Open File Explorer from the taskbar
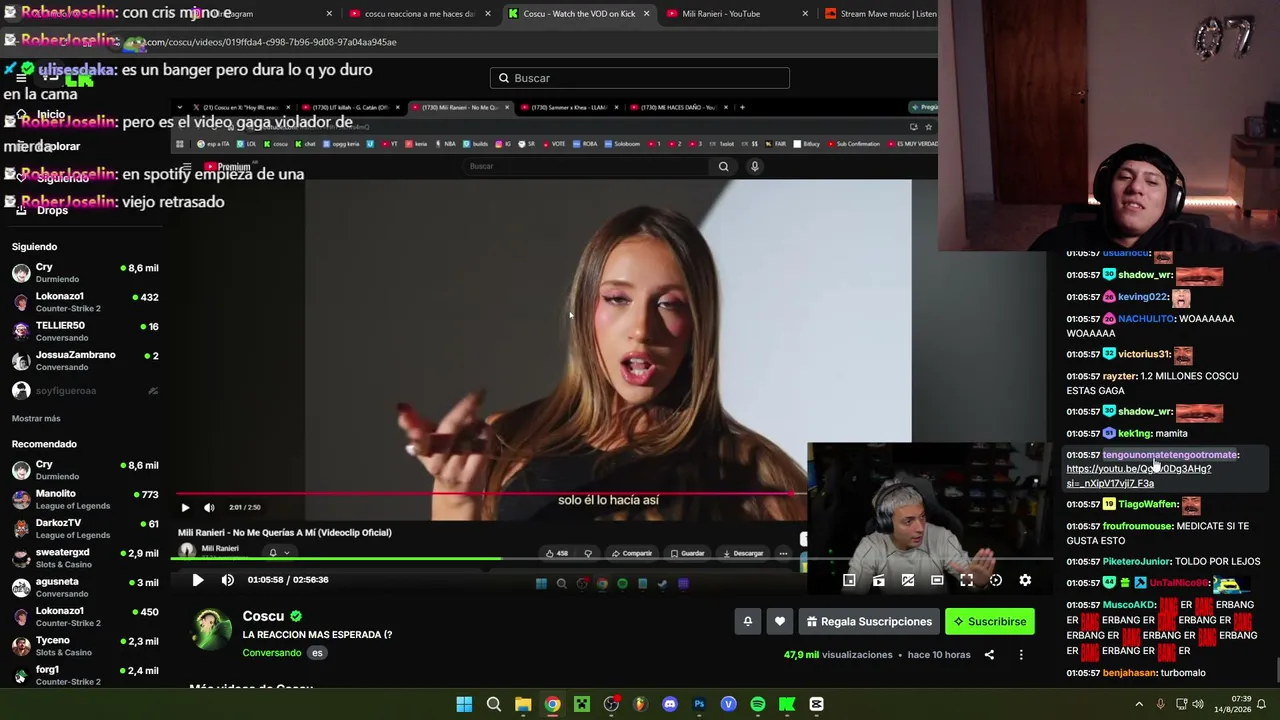The height and width of the screenshot is (720, 1280). (x=523, y=705)
